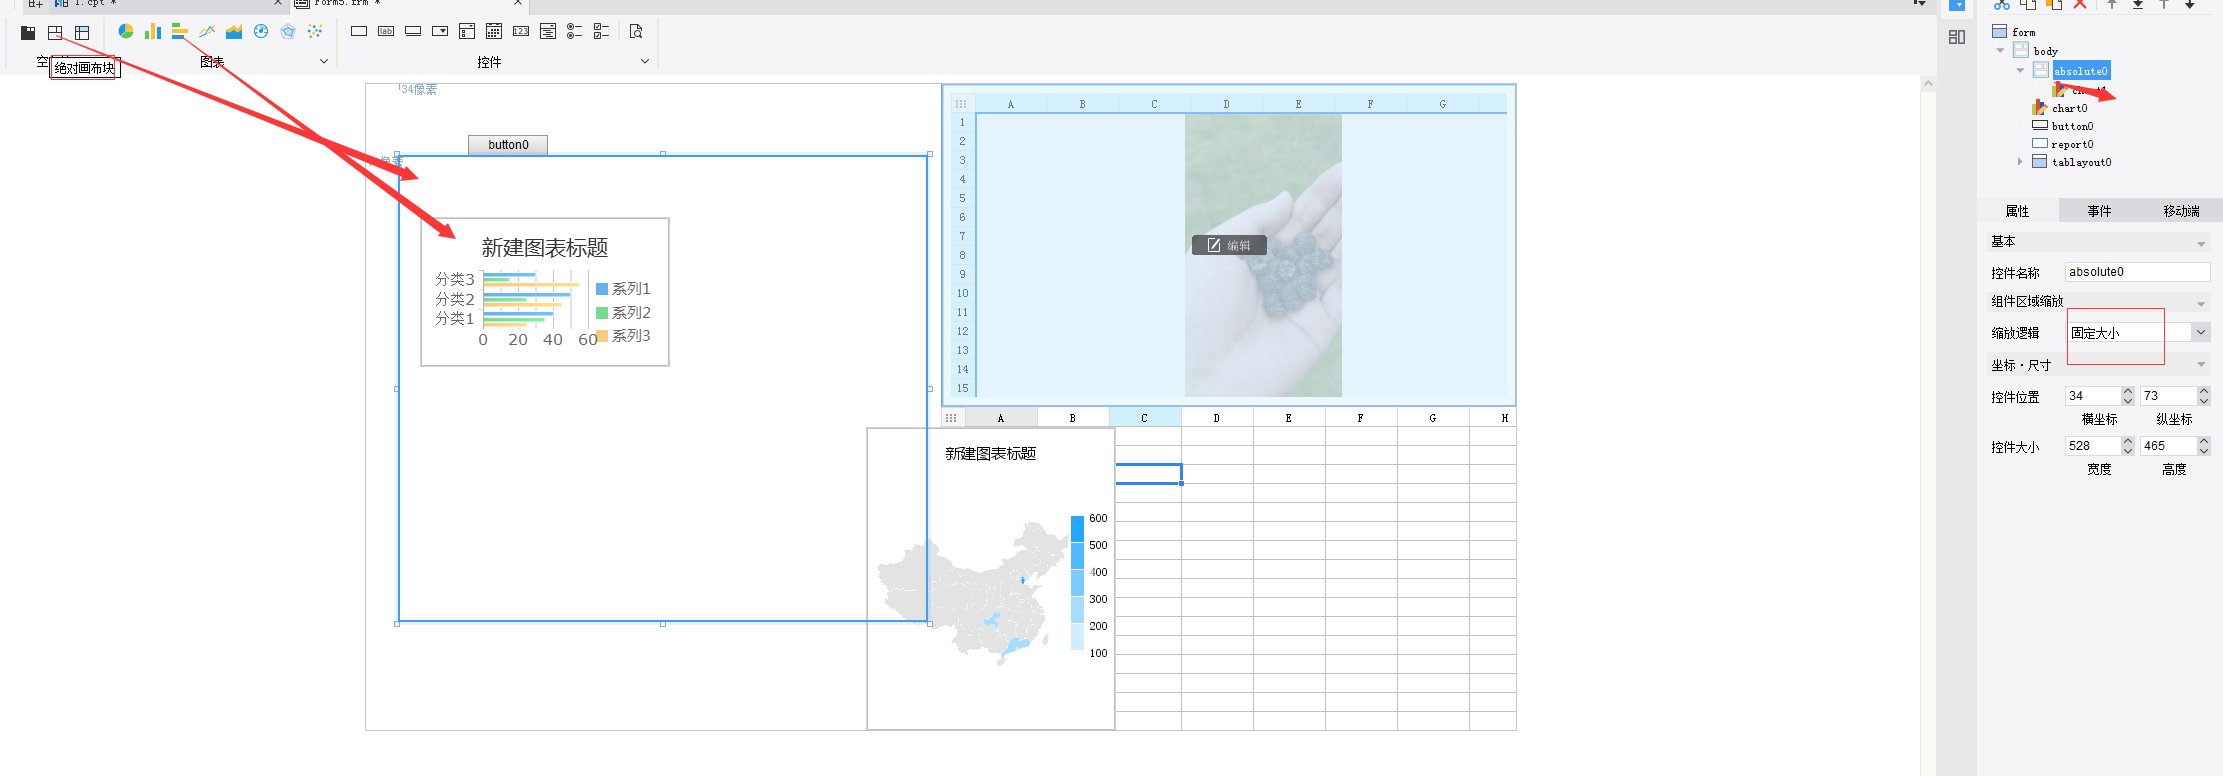Click the canvas scroll-up arrow
2223x776 pixels.
[1928, 84]
